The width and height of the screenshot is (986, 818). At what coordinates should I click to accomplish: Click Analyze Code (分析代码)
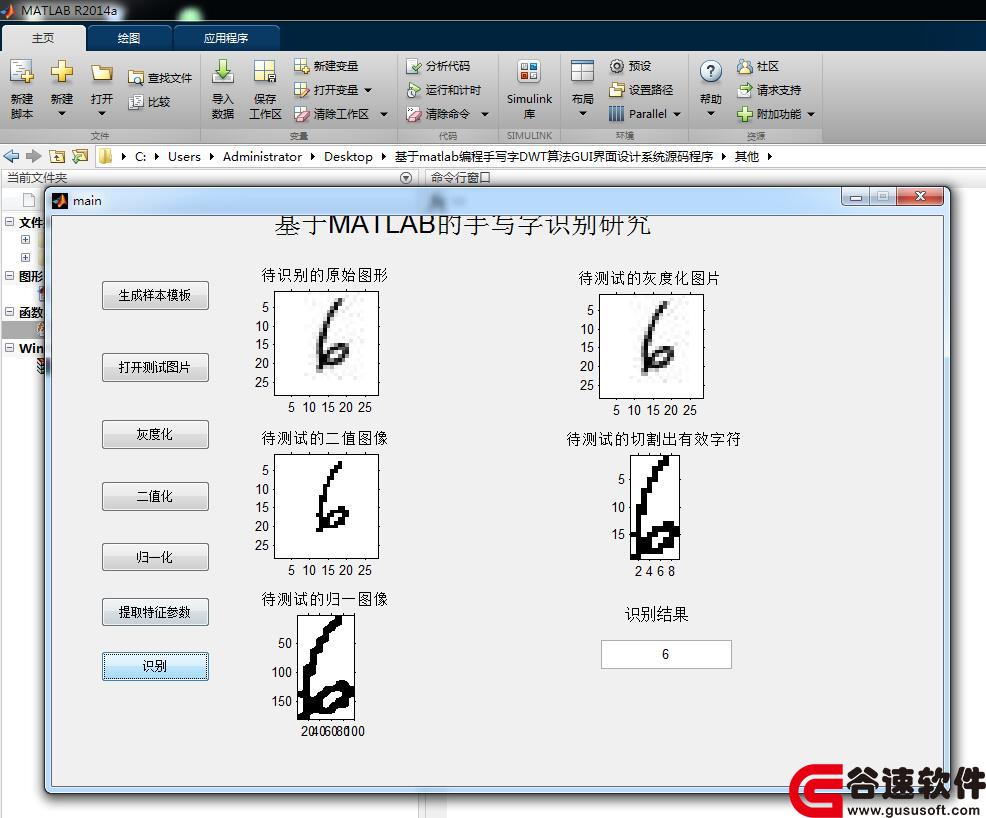tap(438, 66)
